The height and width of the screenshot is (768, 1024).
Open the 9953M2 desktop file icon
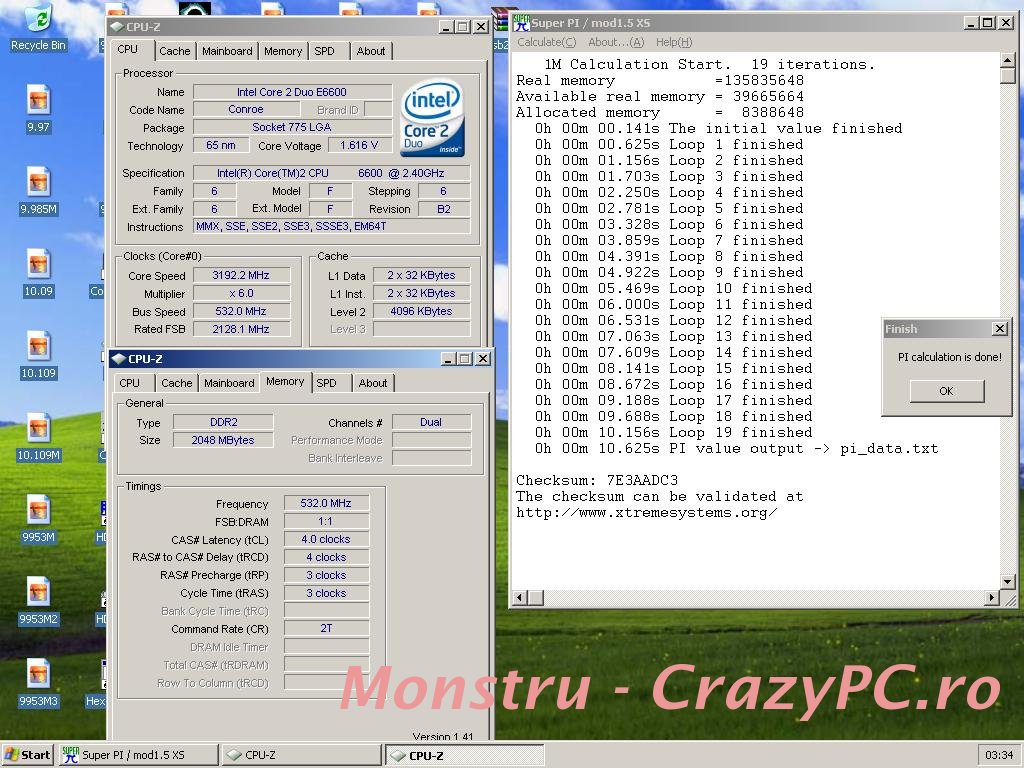pos(39,601)
